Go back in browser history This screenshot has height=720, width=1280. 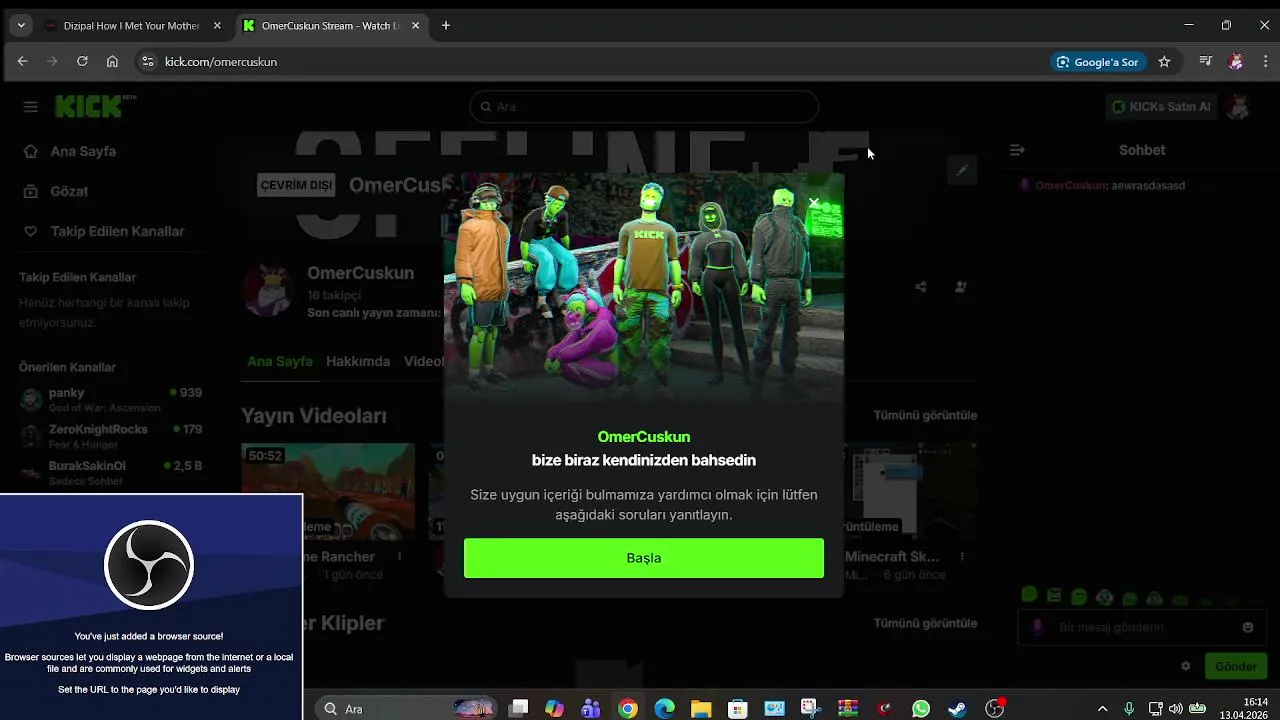[x=22, y=61]
